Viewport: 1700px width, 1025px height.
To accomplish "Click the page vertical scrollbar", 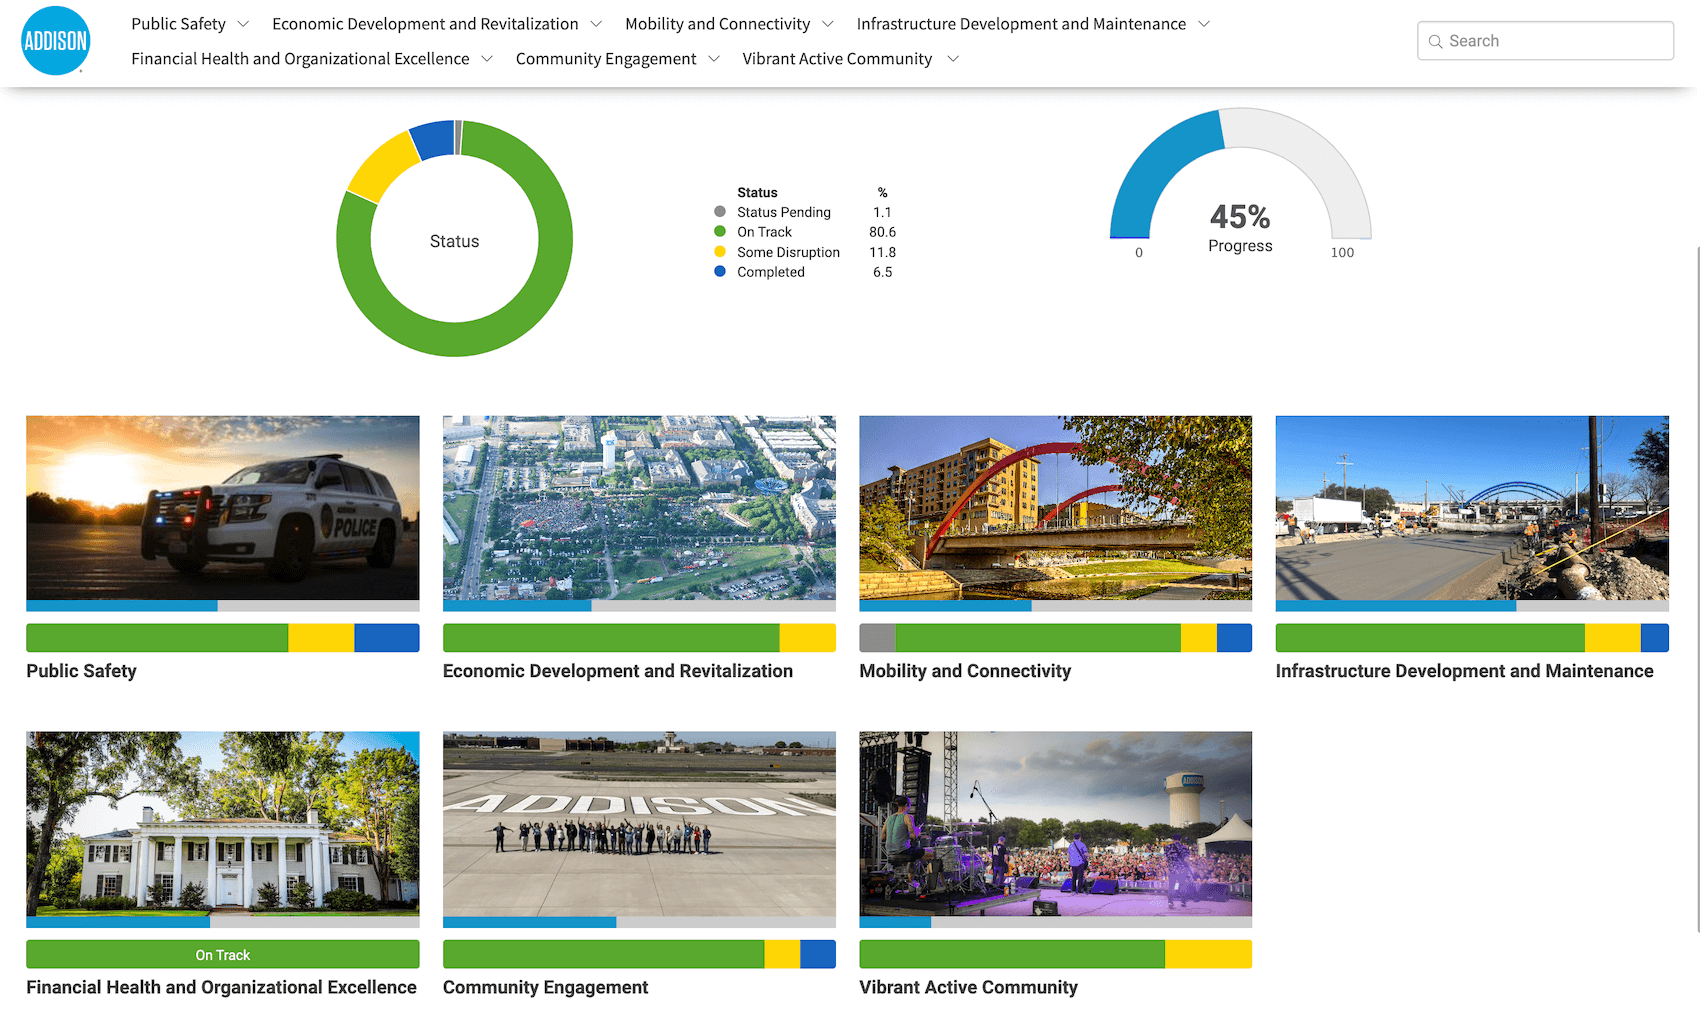I will tap(1697, 590).
